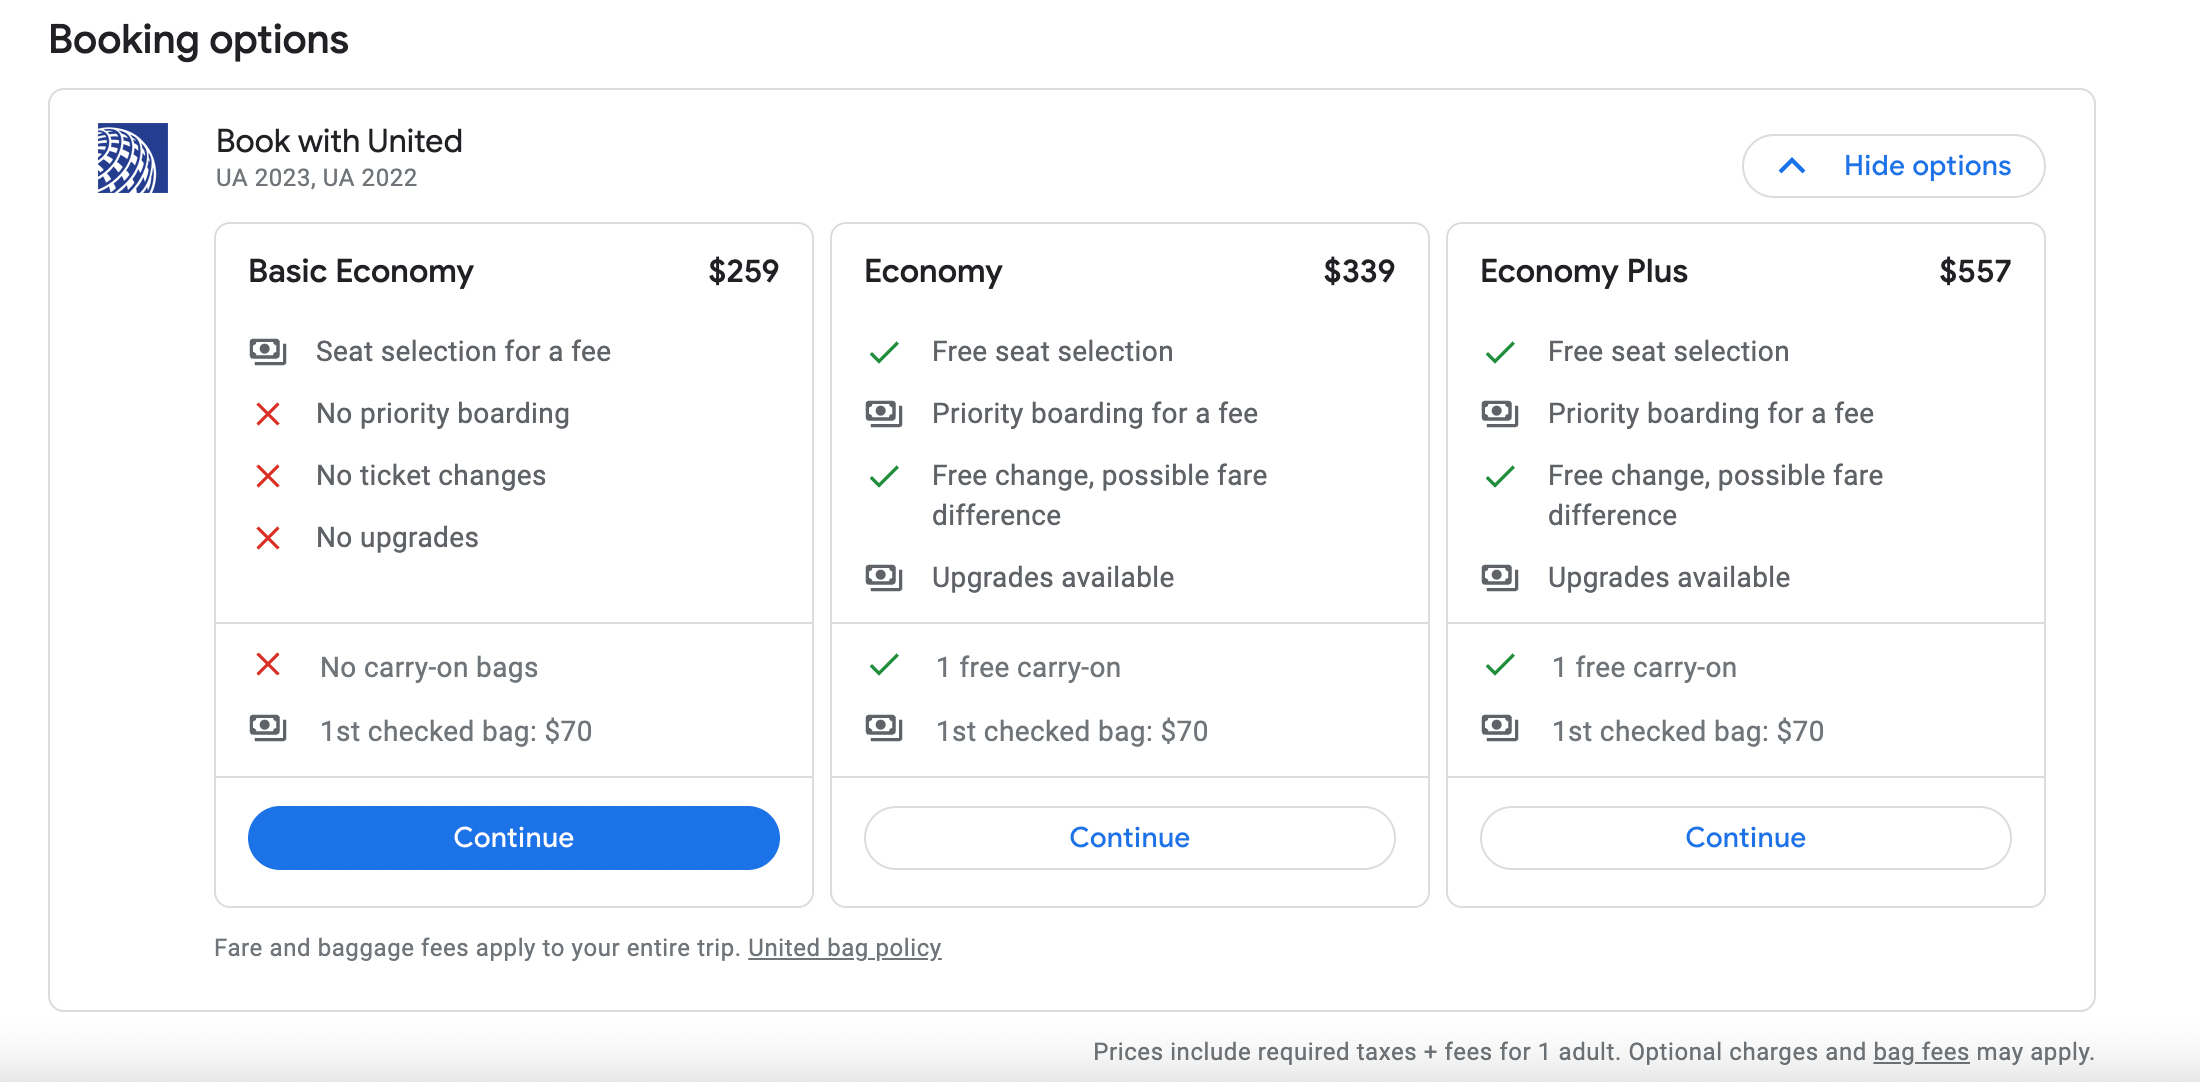Click red X next to No upgrades
Screen dimensions: 2200x1082
(x=268, y=538)
